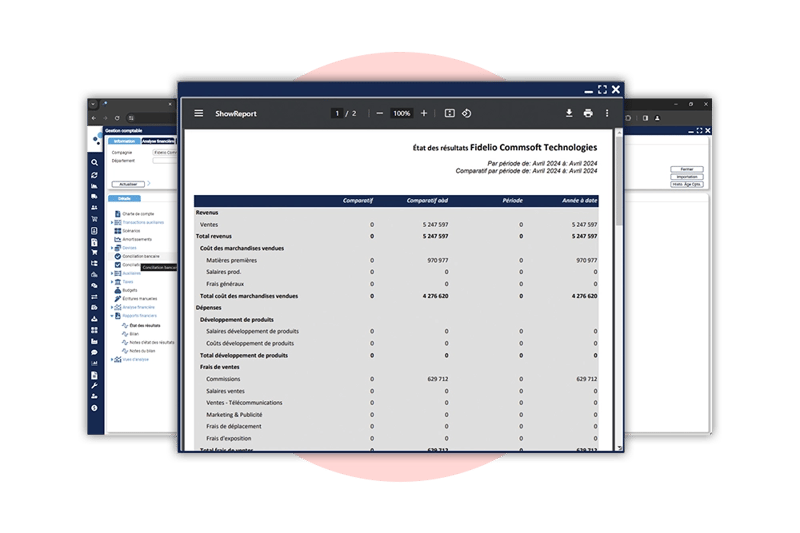Click the scrollbar down arrow in report

pyautogui.click(x=619, y=448)
